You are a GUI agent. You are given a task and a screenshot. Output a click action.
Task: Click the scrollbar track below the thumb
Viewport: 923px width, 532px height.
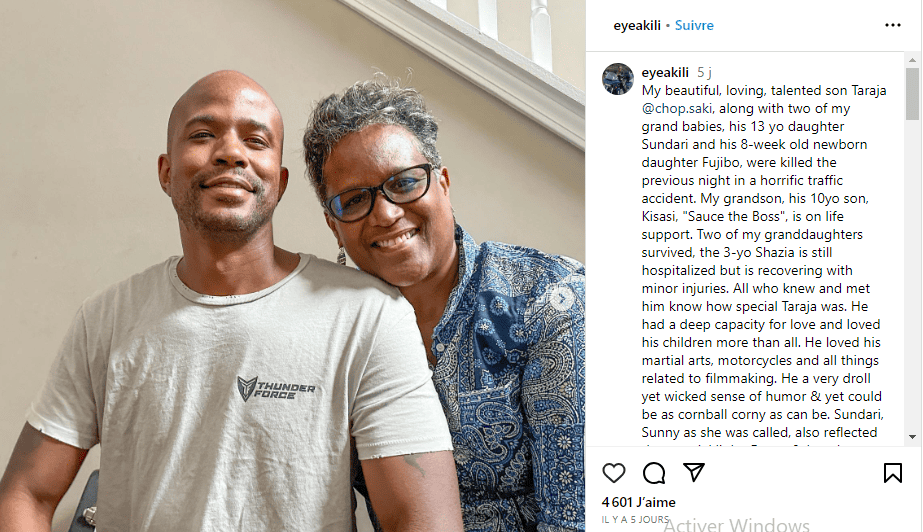(x=912, y=275)
